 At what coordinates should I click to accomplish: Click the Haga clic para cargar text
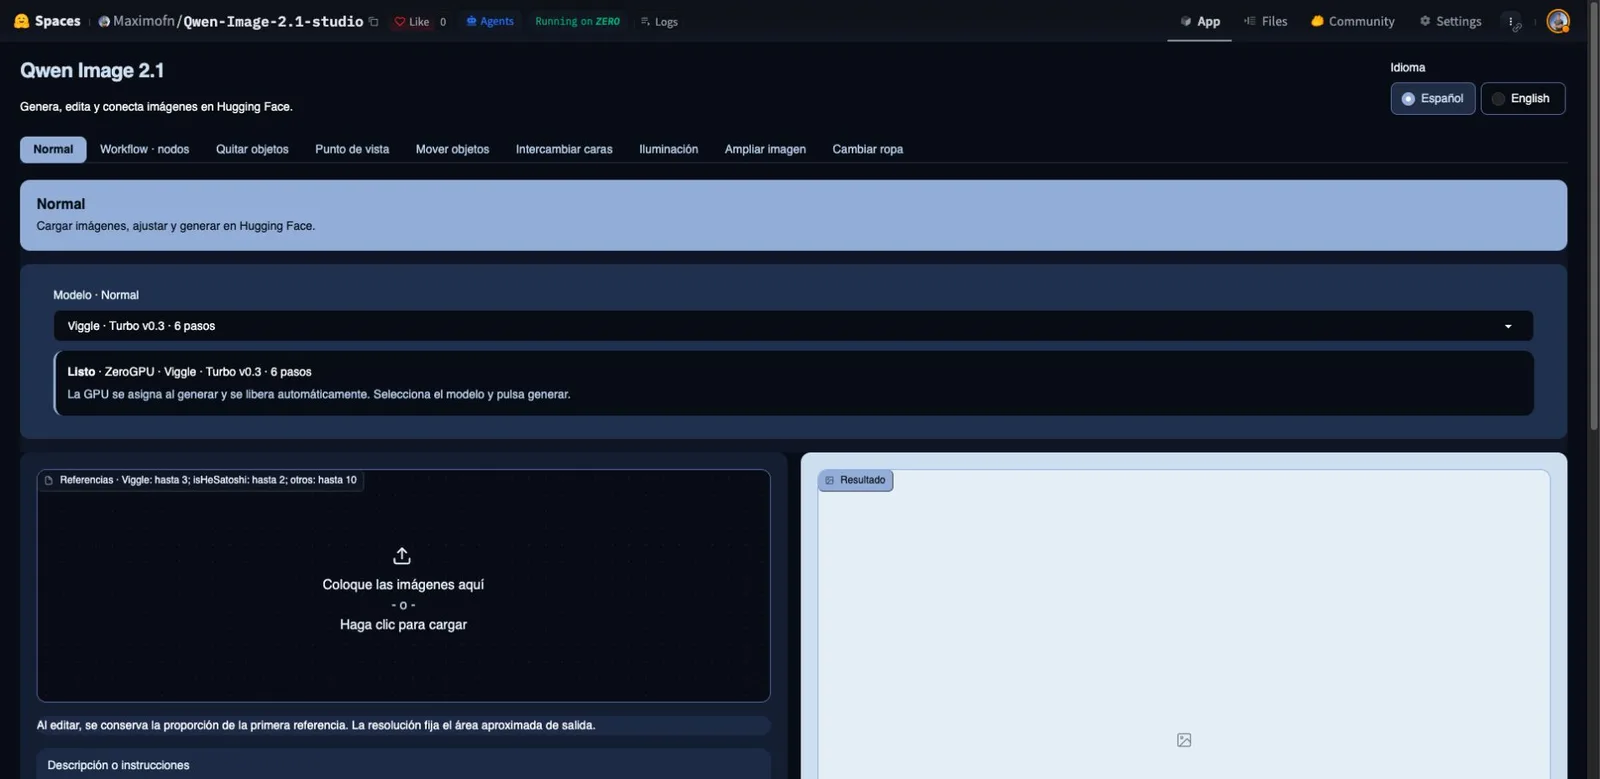pos(403,624)
